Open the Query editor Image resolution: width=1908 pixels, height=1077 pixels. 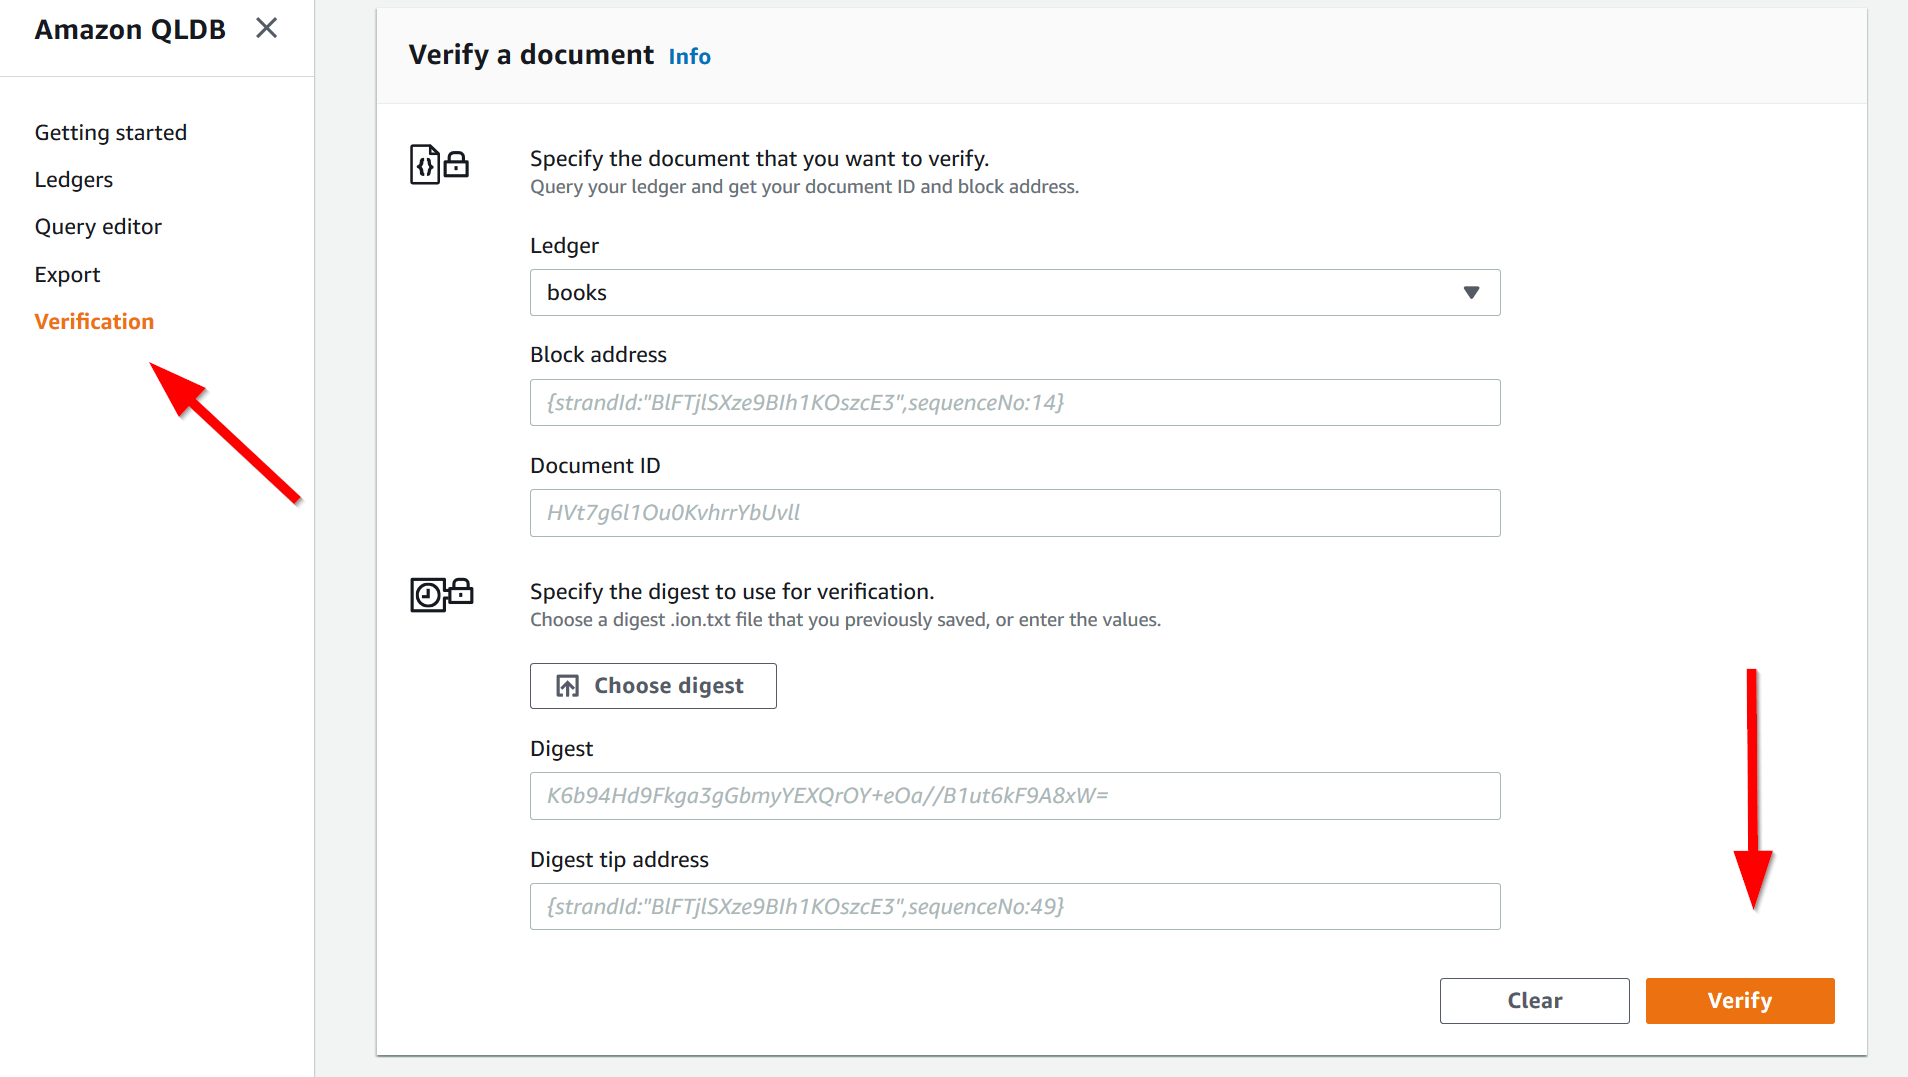coord(98,227)
